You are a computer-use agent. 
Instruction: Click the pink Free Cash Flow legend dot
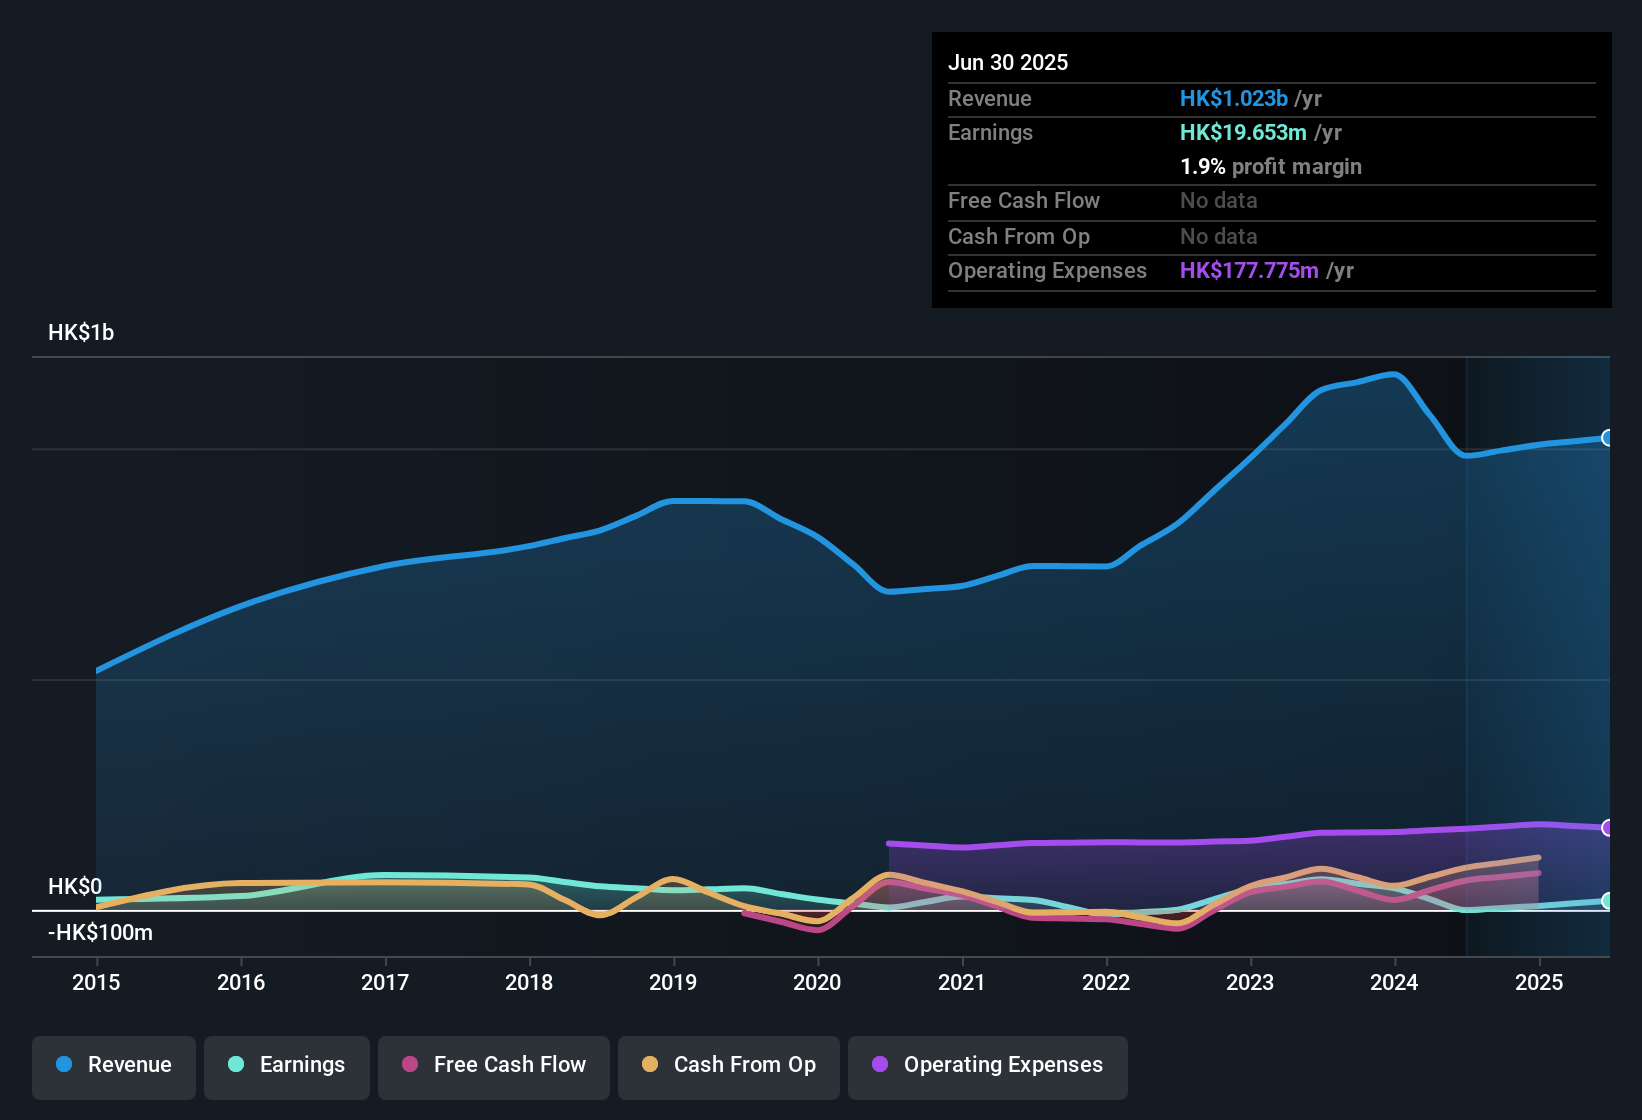(410, 1066)
